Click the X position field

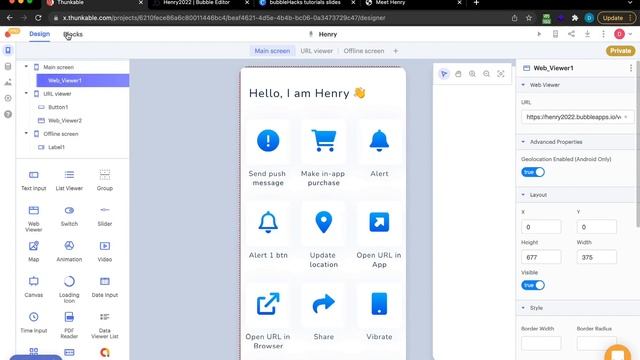[x=541, y=227]
